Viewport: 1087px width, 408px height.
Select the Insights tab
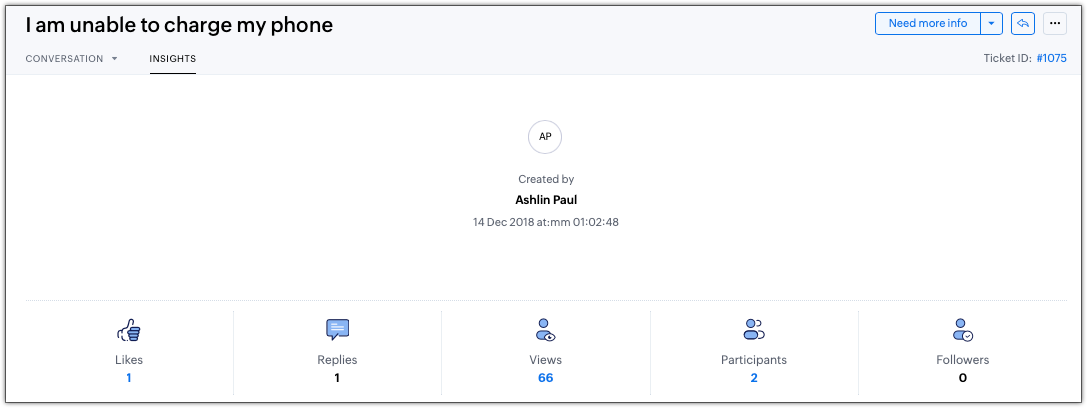pos(172,59)
